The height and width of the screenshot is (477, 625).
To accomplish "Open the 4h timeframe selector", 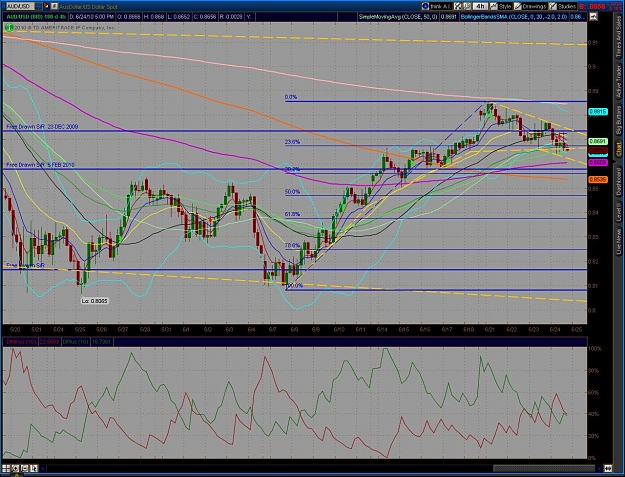I will tap(481, 6).
